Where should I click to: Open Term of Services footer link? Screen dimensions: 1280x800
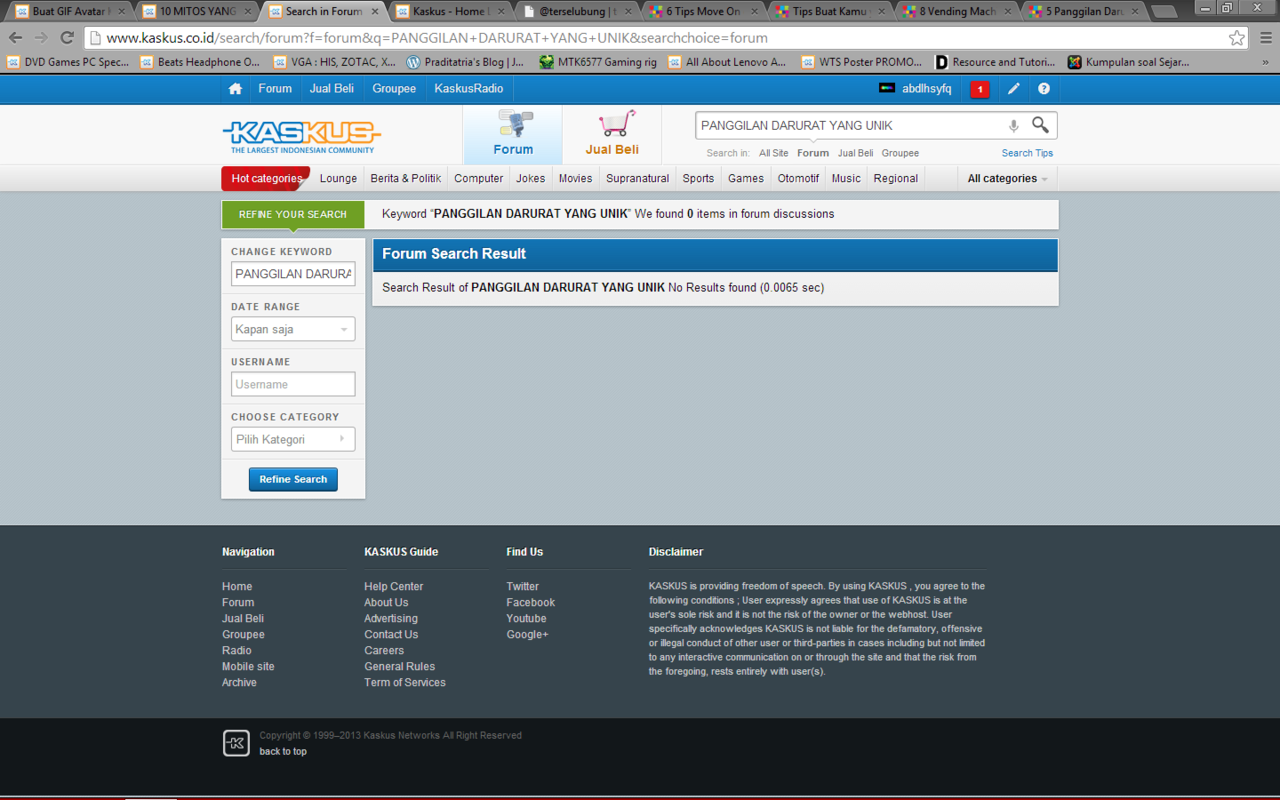(405, 683)
